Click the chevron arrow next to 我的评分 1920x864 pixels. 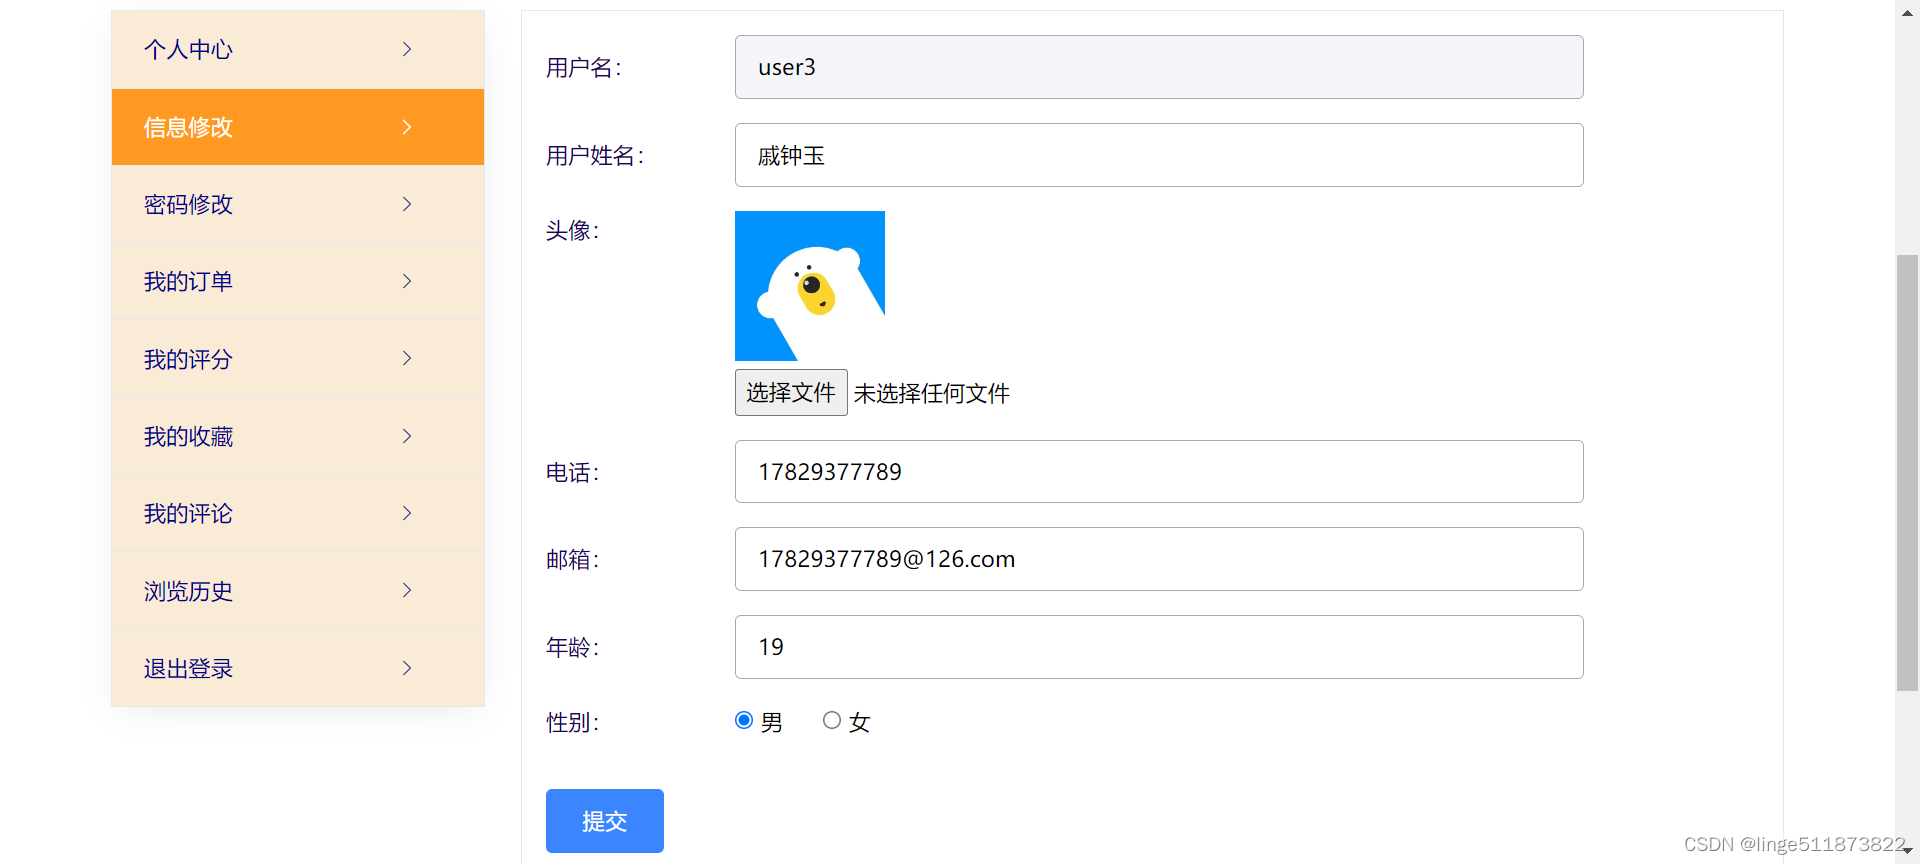[407, 358]
